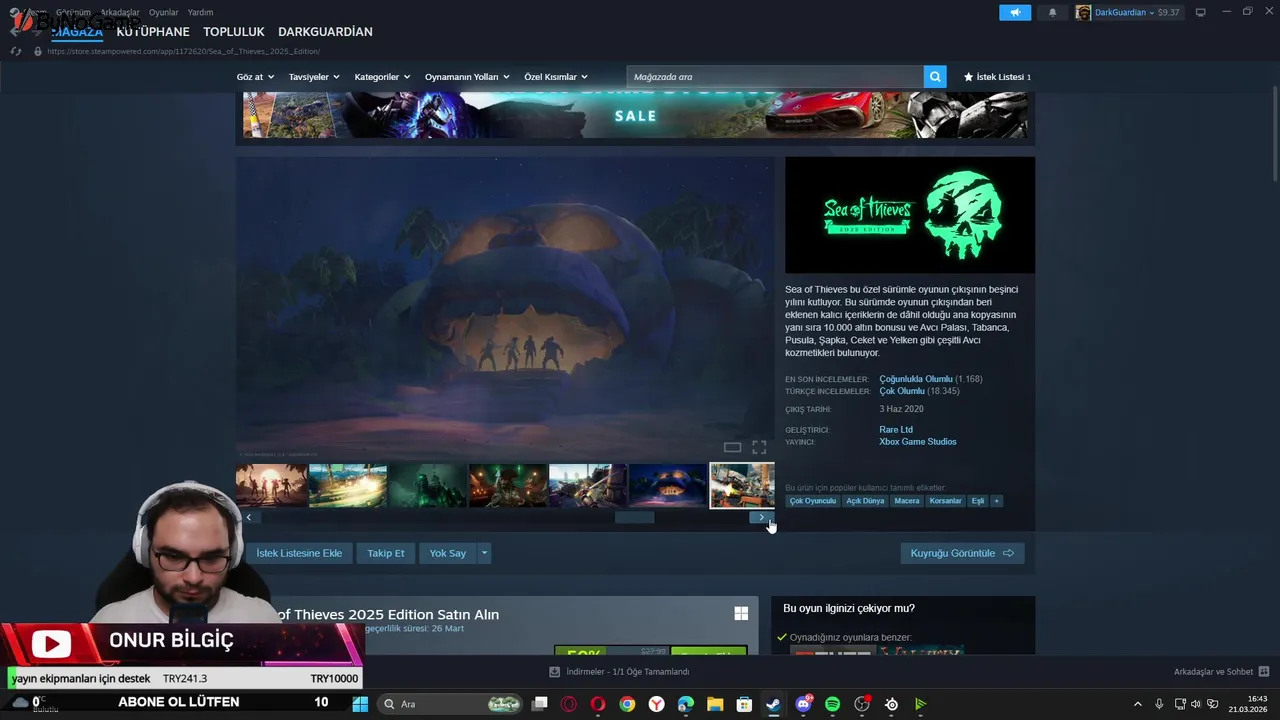Open the Tavsiyeler dropdown
The width and height of the screenshot is (1280, 720).
pos(314,77)
